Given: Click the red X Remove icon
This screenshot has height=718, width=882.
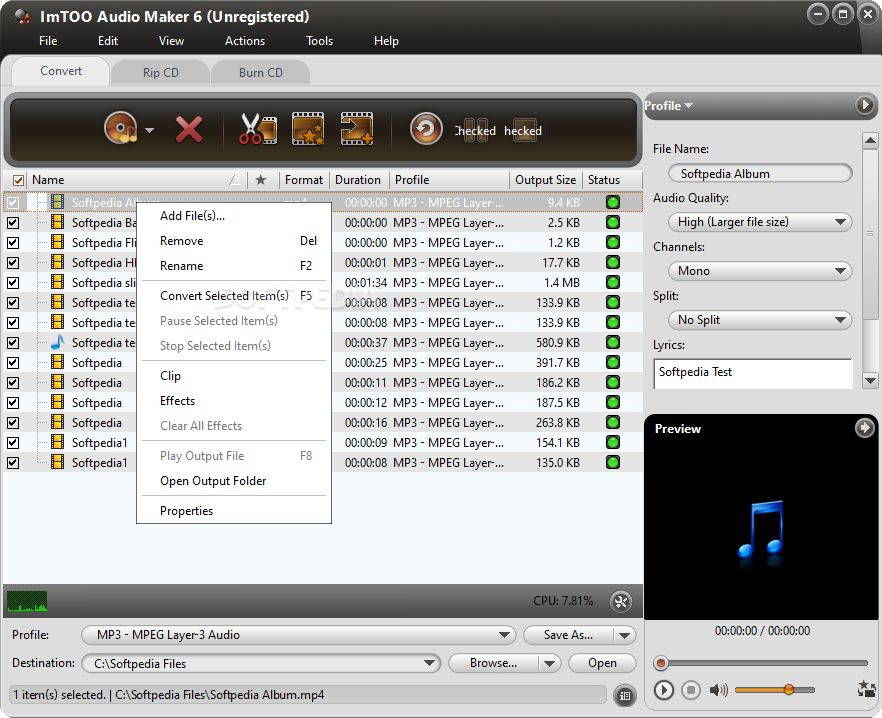Looking at the screenshot, I should coord(188,129).
